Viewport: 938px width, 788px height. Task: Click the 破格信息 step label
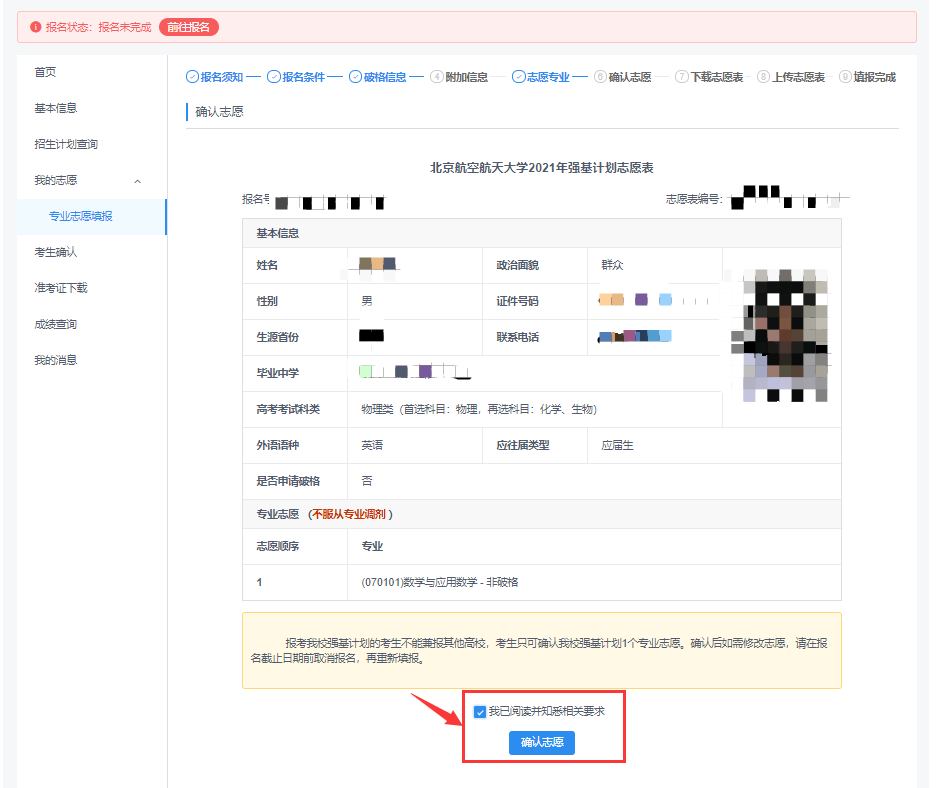tap(385, 77)
